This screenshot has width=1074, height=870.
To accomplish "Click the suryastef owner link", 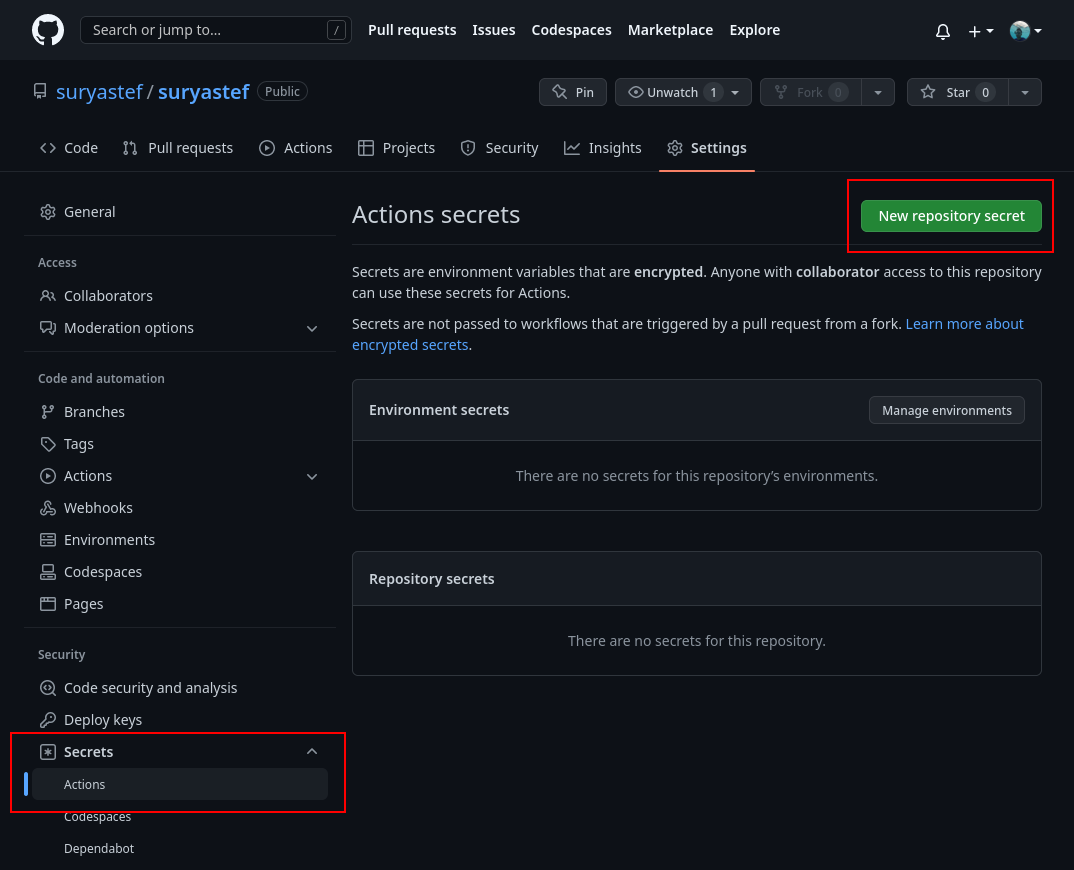I will click(99, 92).
